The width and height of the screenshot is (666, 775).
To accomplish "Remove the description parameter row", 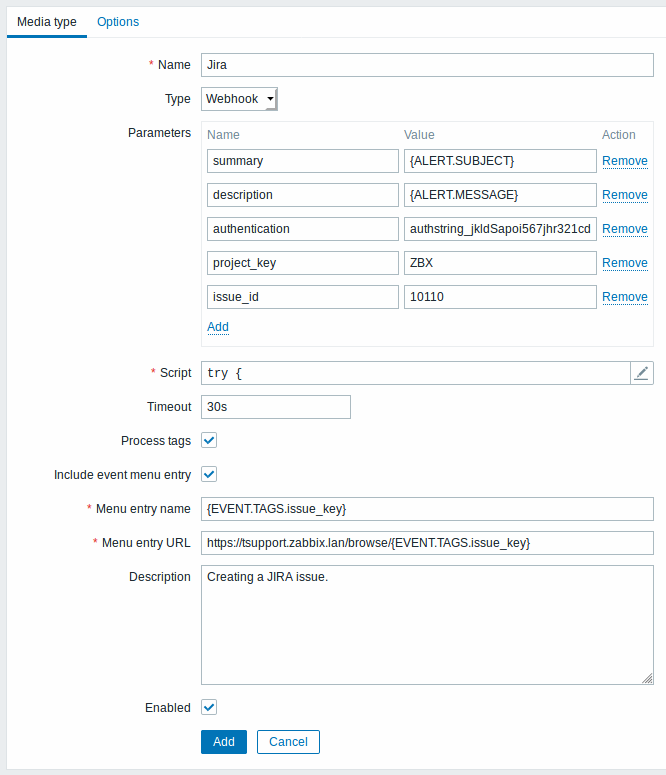I will coord(625,195).
